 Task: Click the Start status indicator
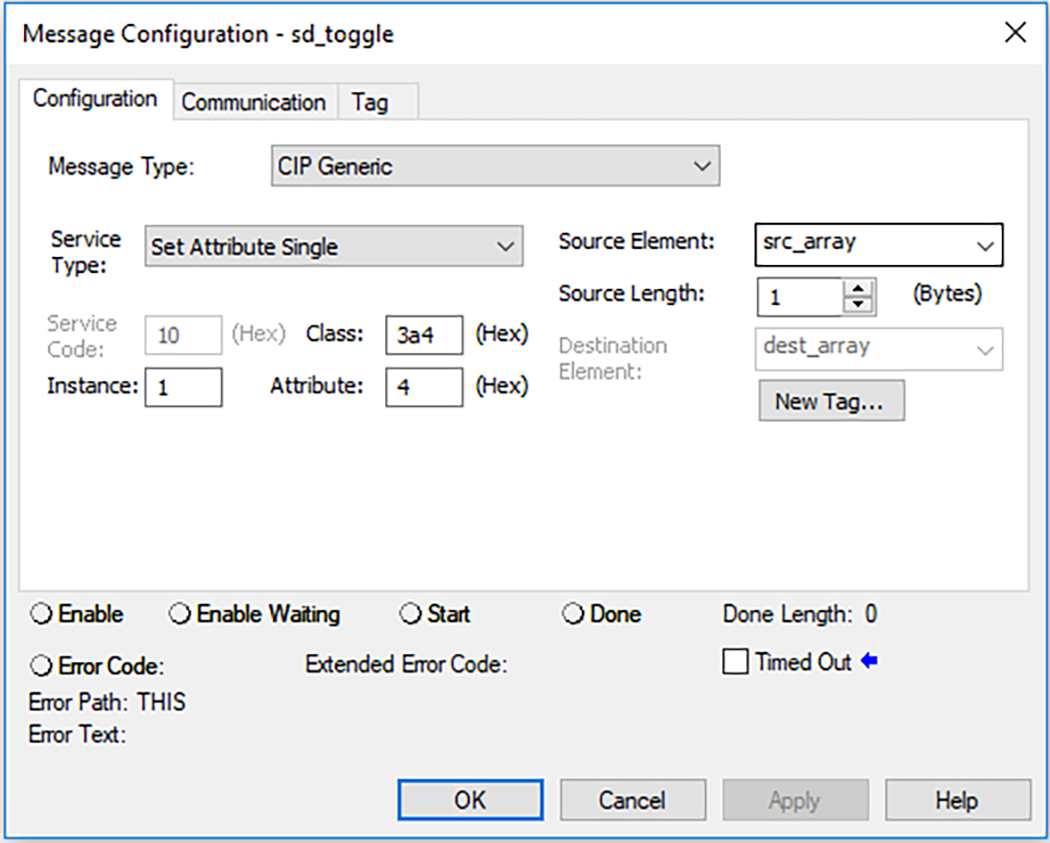click(x=410, y=614)
